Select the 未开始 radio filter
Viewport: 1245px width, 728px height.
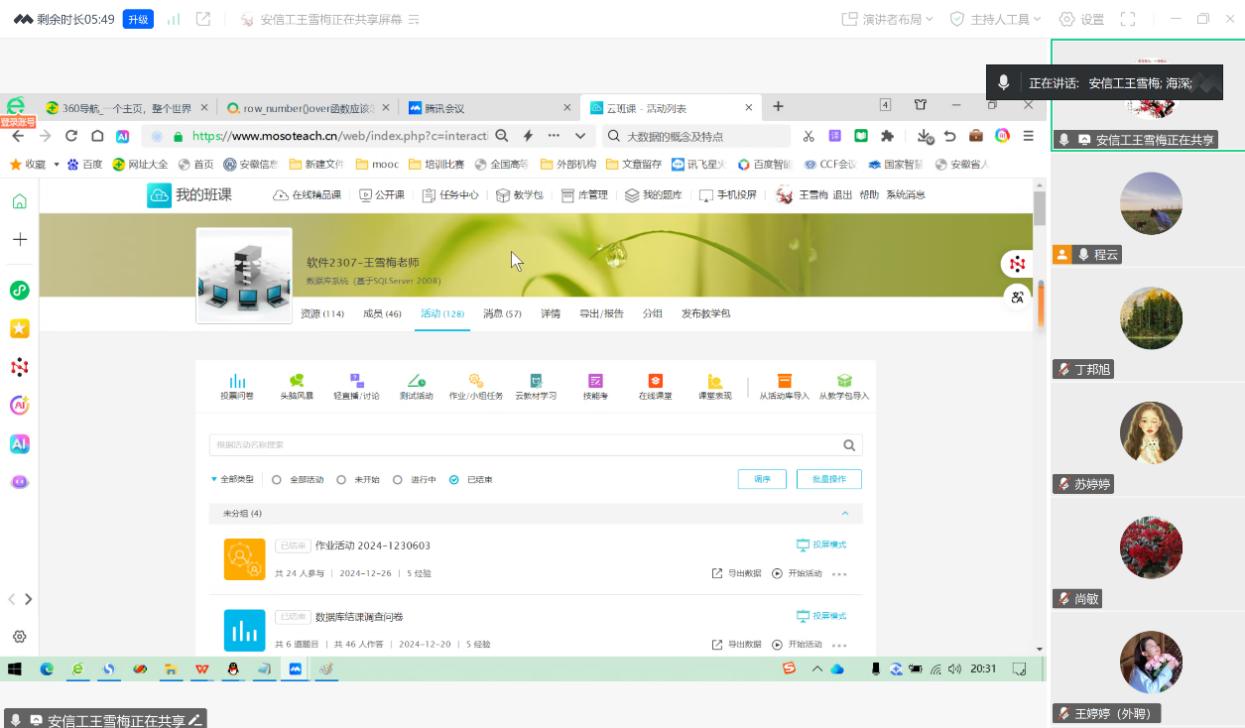tap(341, 480)
